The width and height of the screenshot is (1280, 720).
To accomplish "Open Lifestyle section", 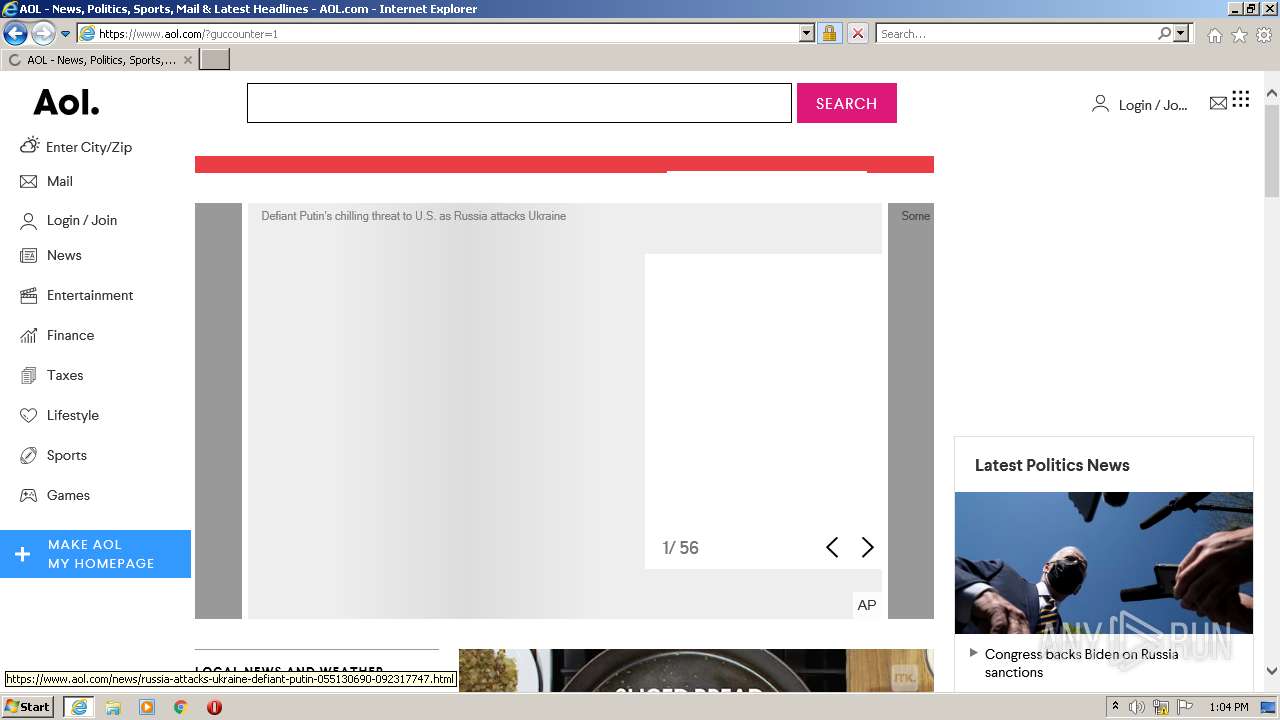I will click(x=73, y=415).
